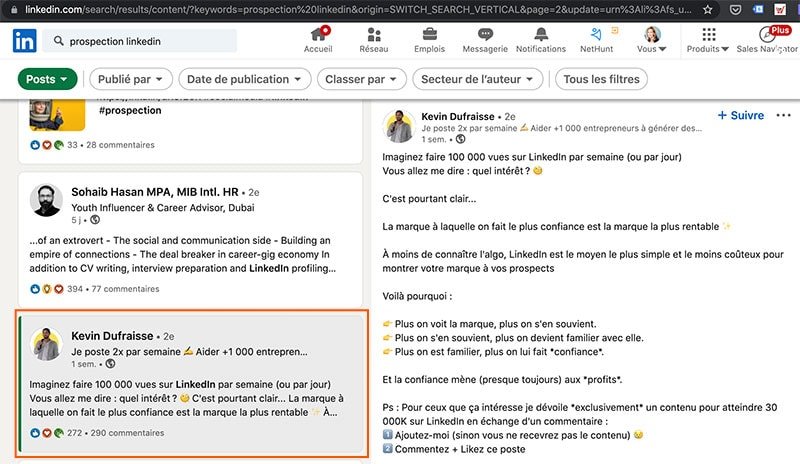The image size is (800, 464).
Task: Click the search field with prospection linkedin
Action: (x=139, y=41)
